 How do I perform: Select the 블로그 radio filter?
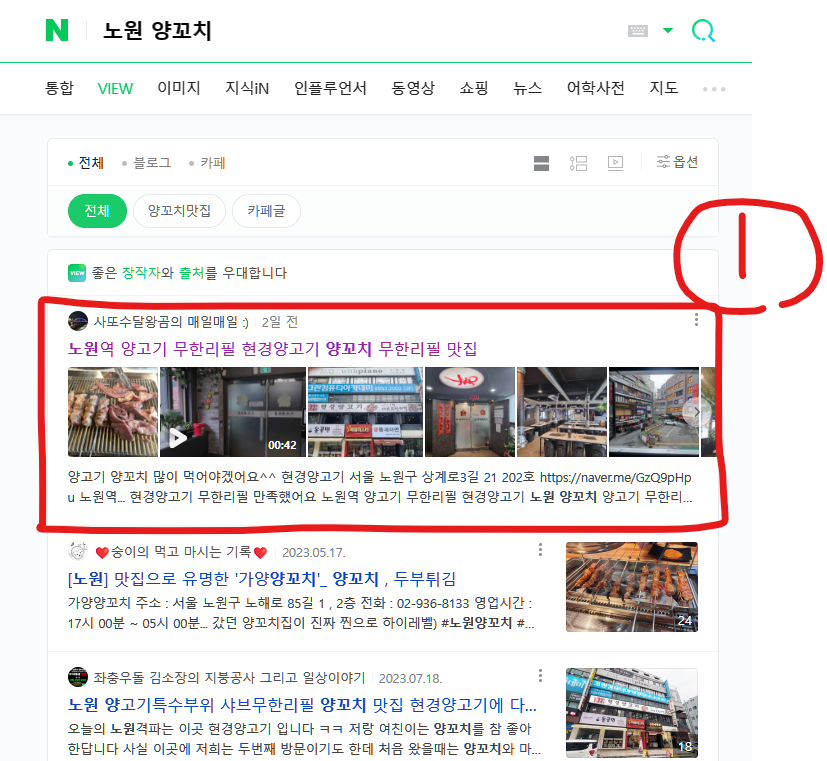(146, 163)
